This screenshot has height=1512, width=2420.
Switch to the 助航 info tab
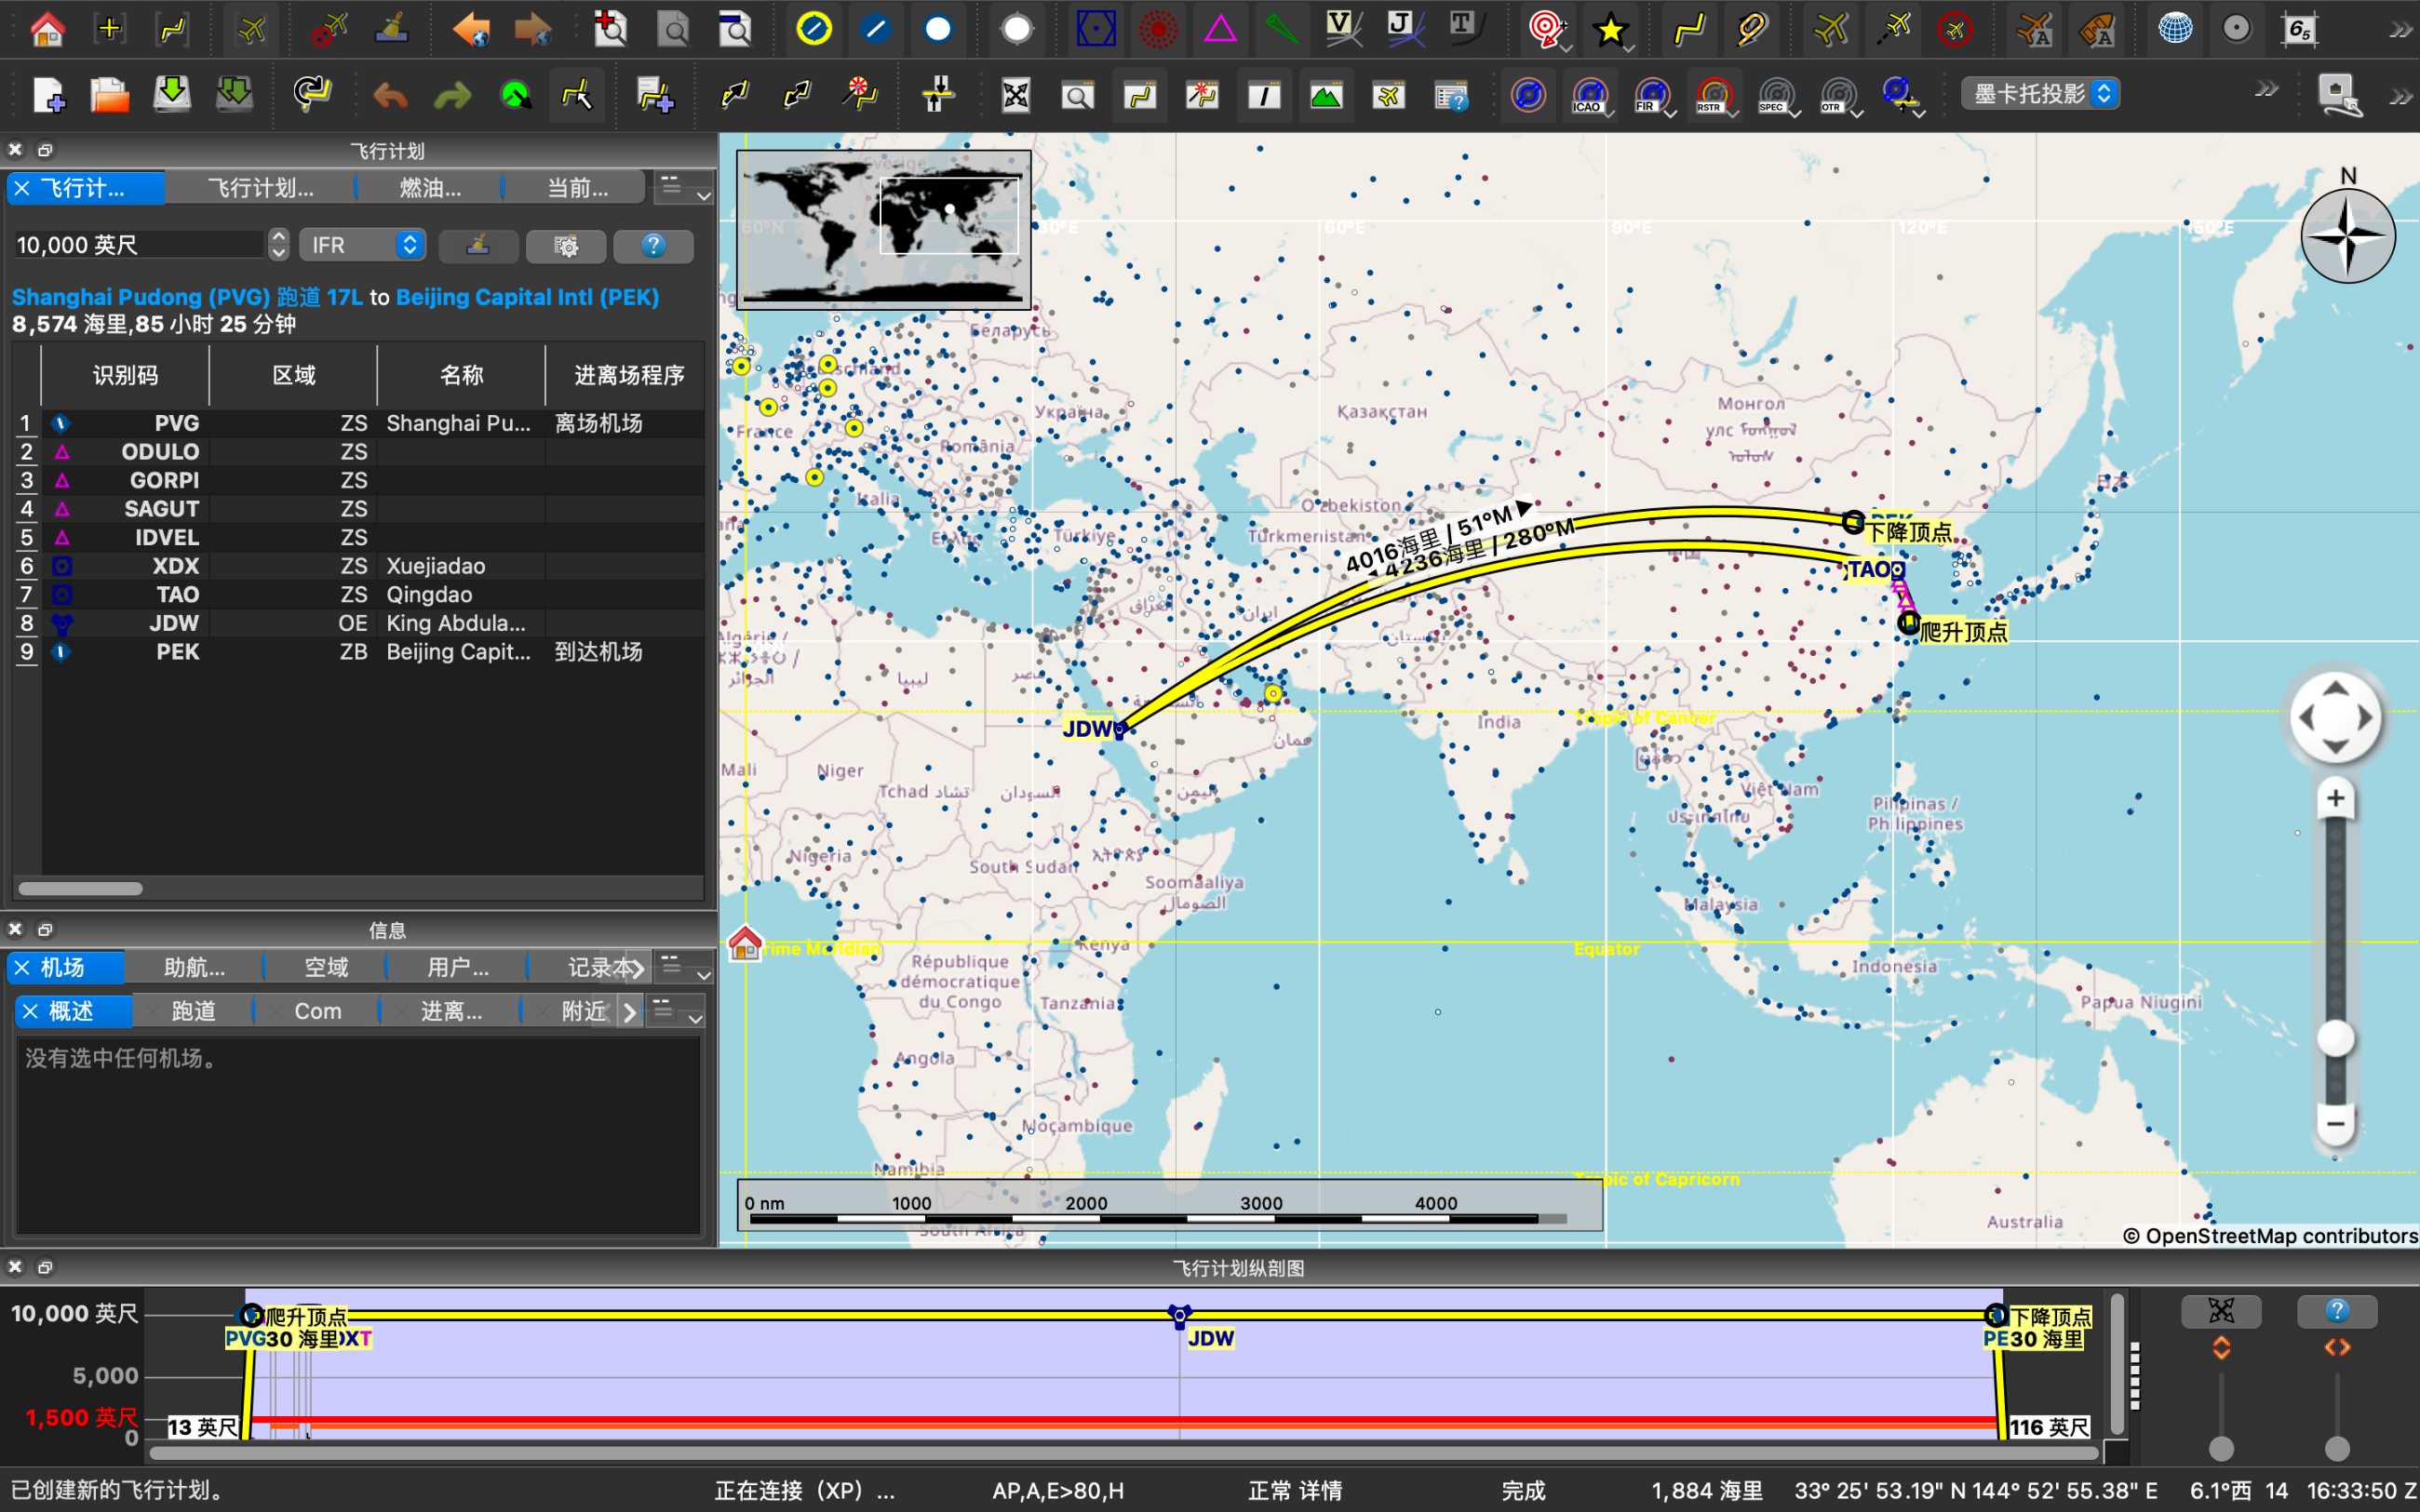pyautogui.click(x=194, y=967)
